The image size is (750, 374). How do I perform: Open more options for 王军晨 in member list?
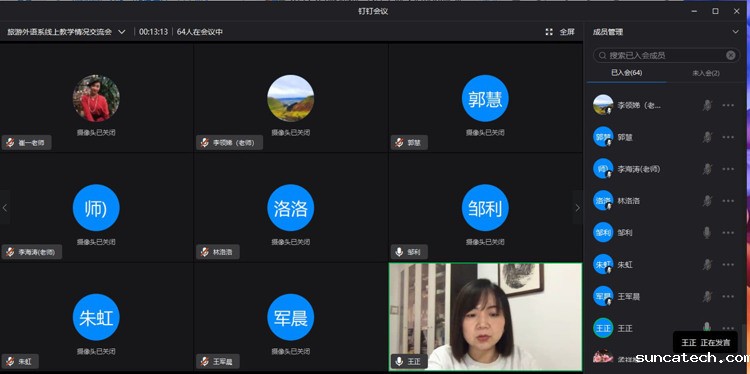coord(728,297)
